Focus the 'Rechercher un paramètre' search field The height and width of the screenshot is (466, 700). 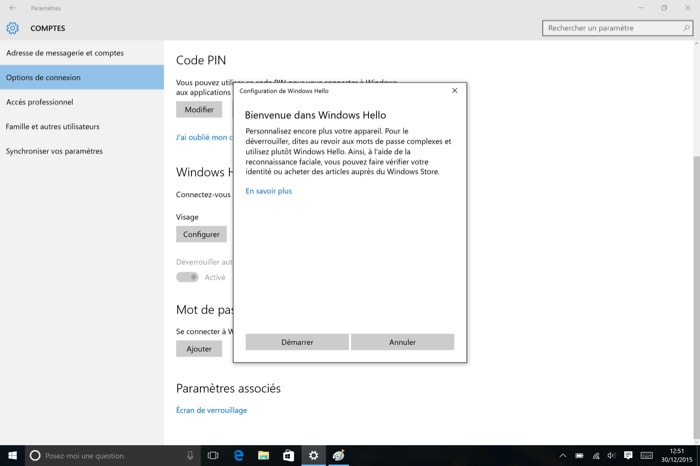click(610, 28)
